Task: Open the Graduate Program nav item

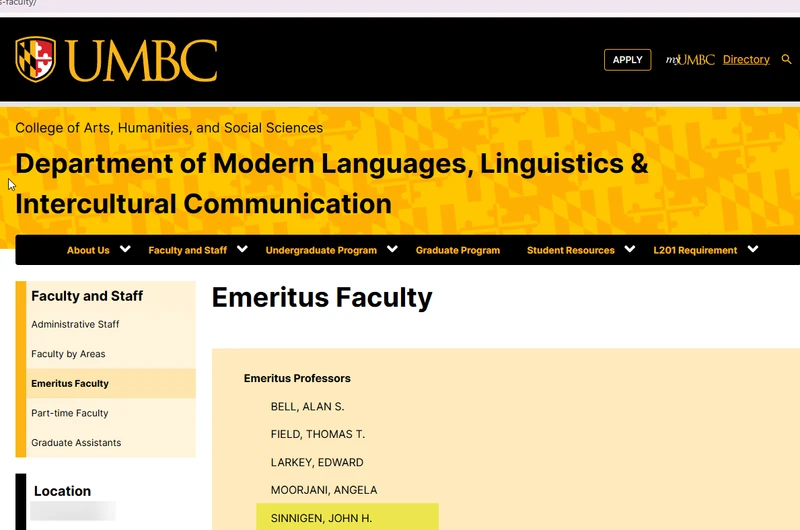Action: 458,250
